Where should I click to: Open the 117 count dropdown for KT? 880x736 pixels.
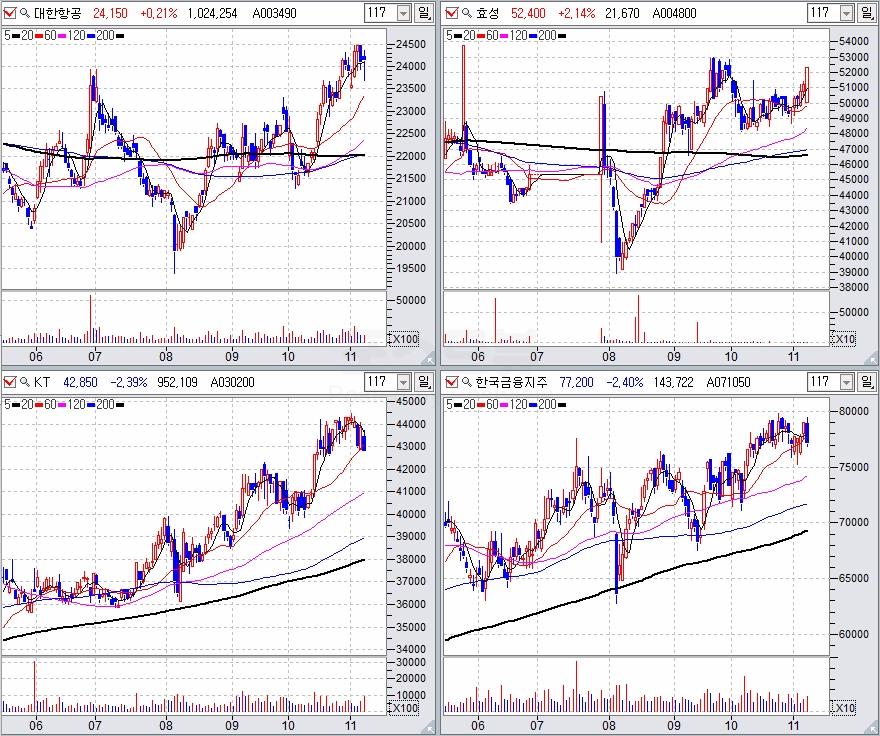403,382
